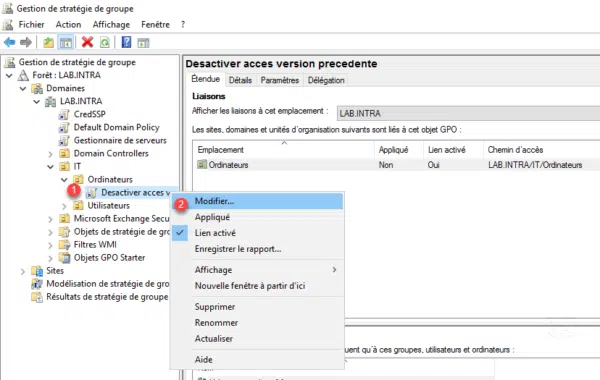Click the Domain Controllers OU folder icon
Screen dimensions: 600x380
(x=64, y=153)
